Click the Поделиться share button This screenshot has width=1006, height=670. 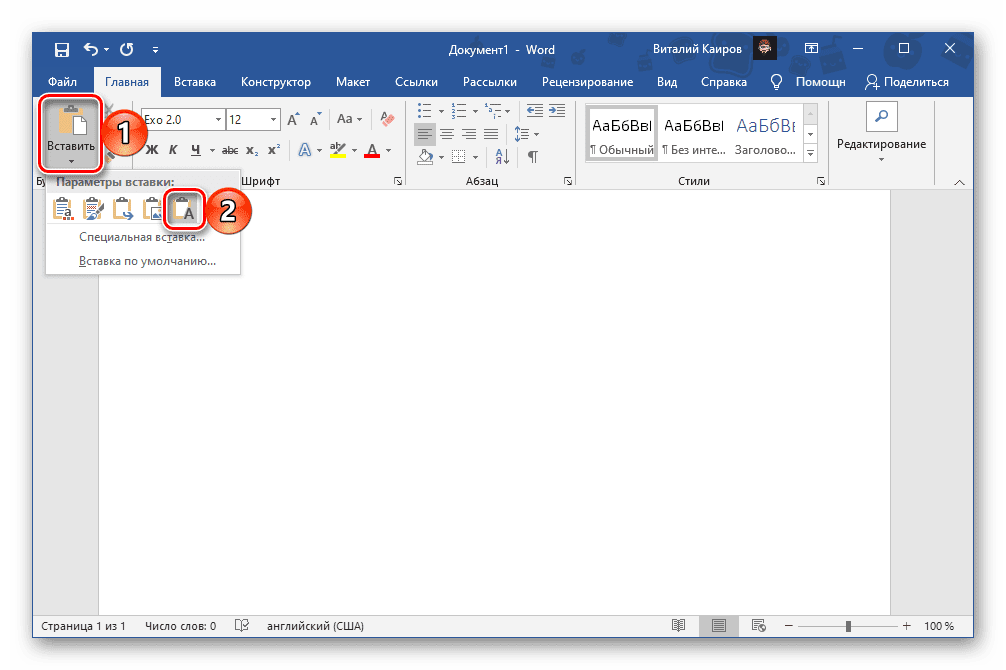coord(907,82)
